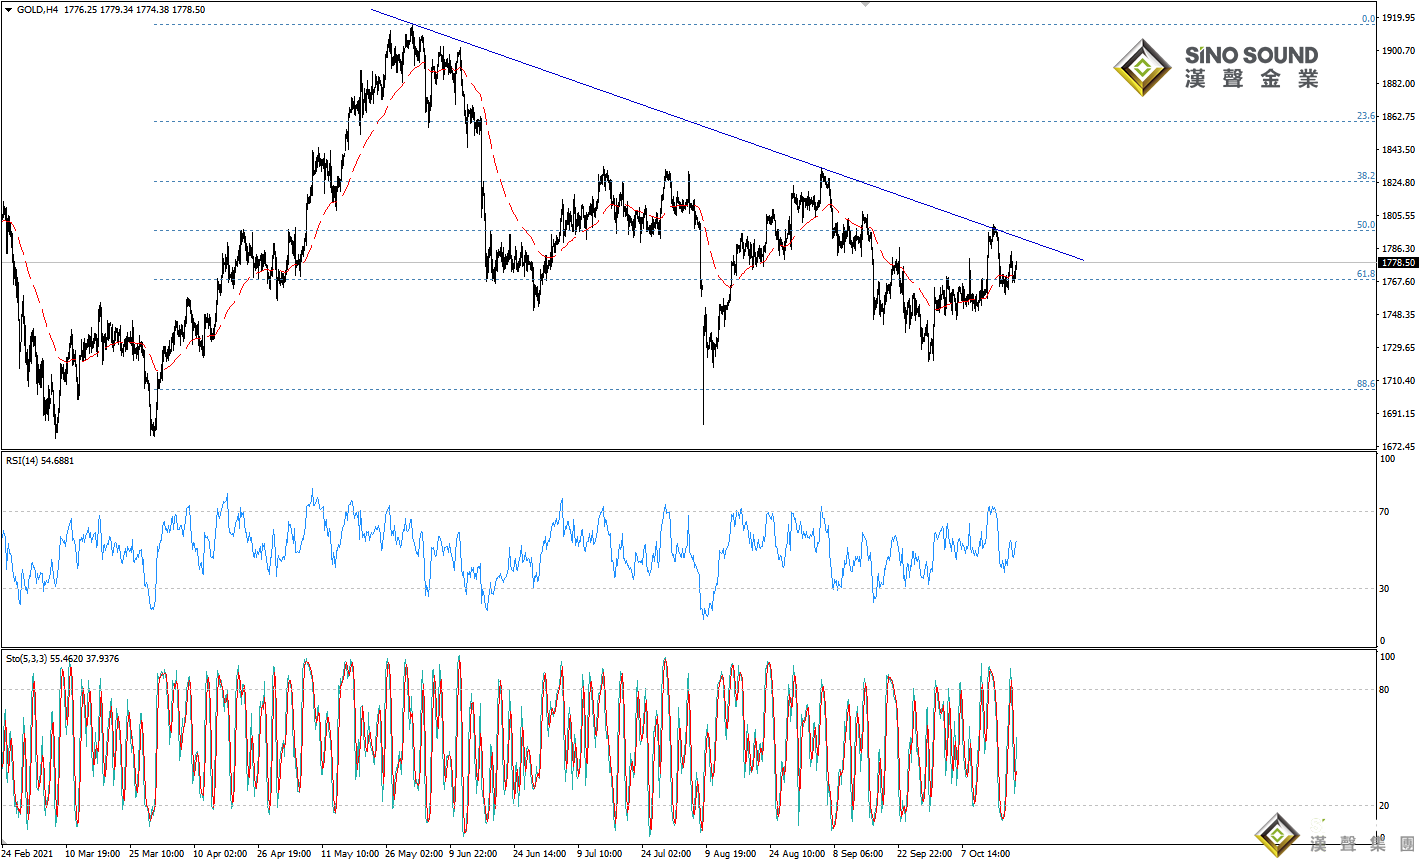Image resolution: width=1419 pixels, height=863 pixels.
Task: Click the 24 Feb 2021 date label
Action: (28, 854)
